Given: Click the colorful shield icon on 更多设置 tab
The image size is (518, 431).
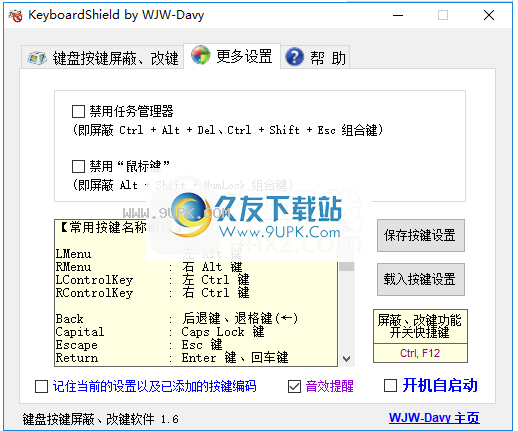Looking at the screenshot, I should 201,55.
